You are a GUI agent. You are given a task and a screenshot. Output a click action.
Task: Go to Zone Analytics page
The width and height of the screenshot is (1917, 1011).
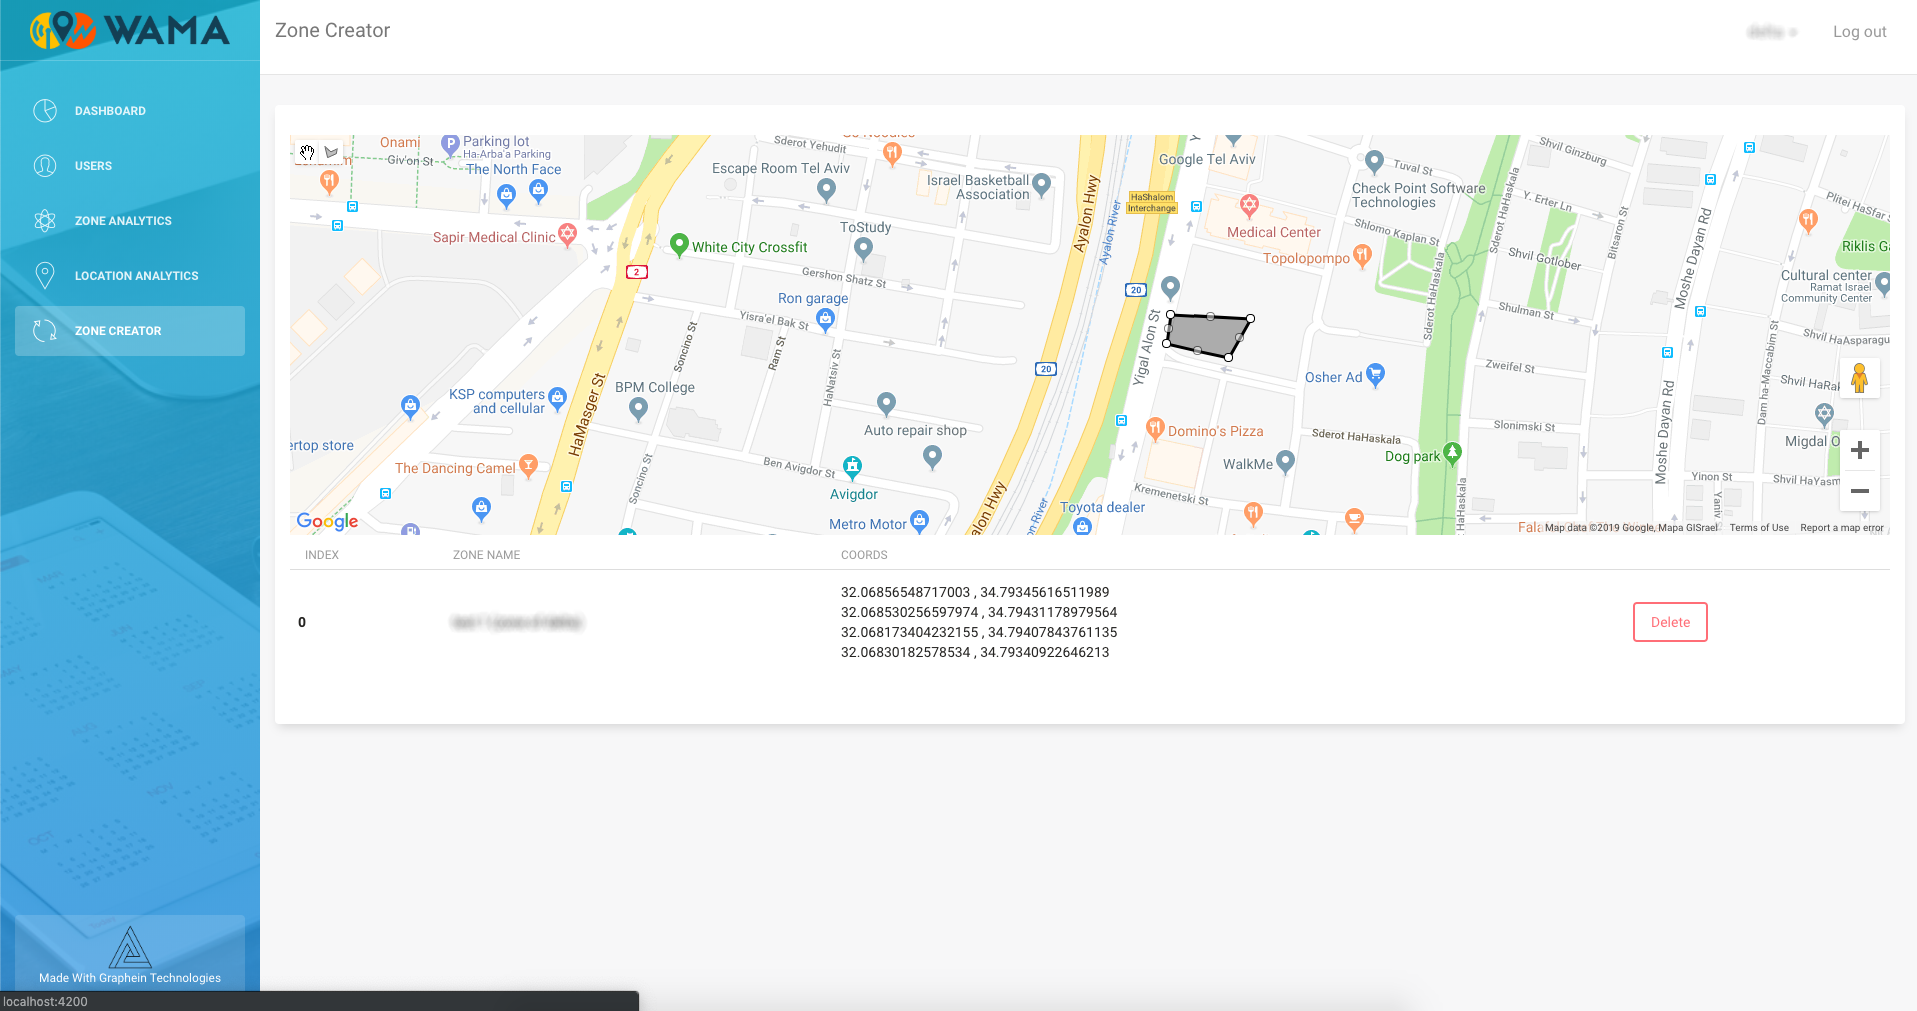coord(130,221)
